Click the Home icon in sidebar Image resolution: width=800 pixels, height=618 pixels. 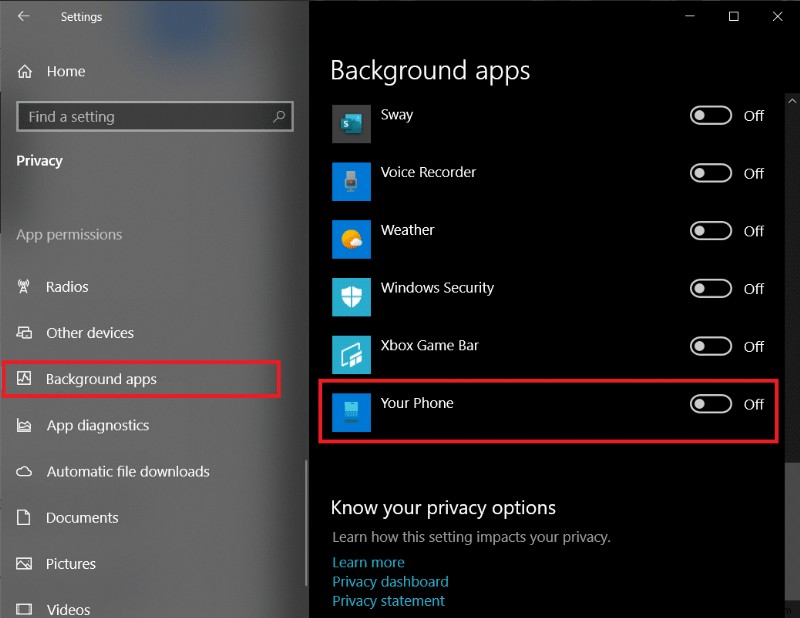click(x=24, y=71)
